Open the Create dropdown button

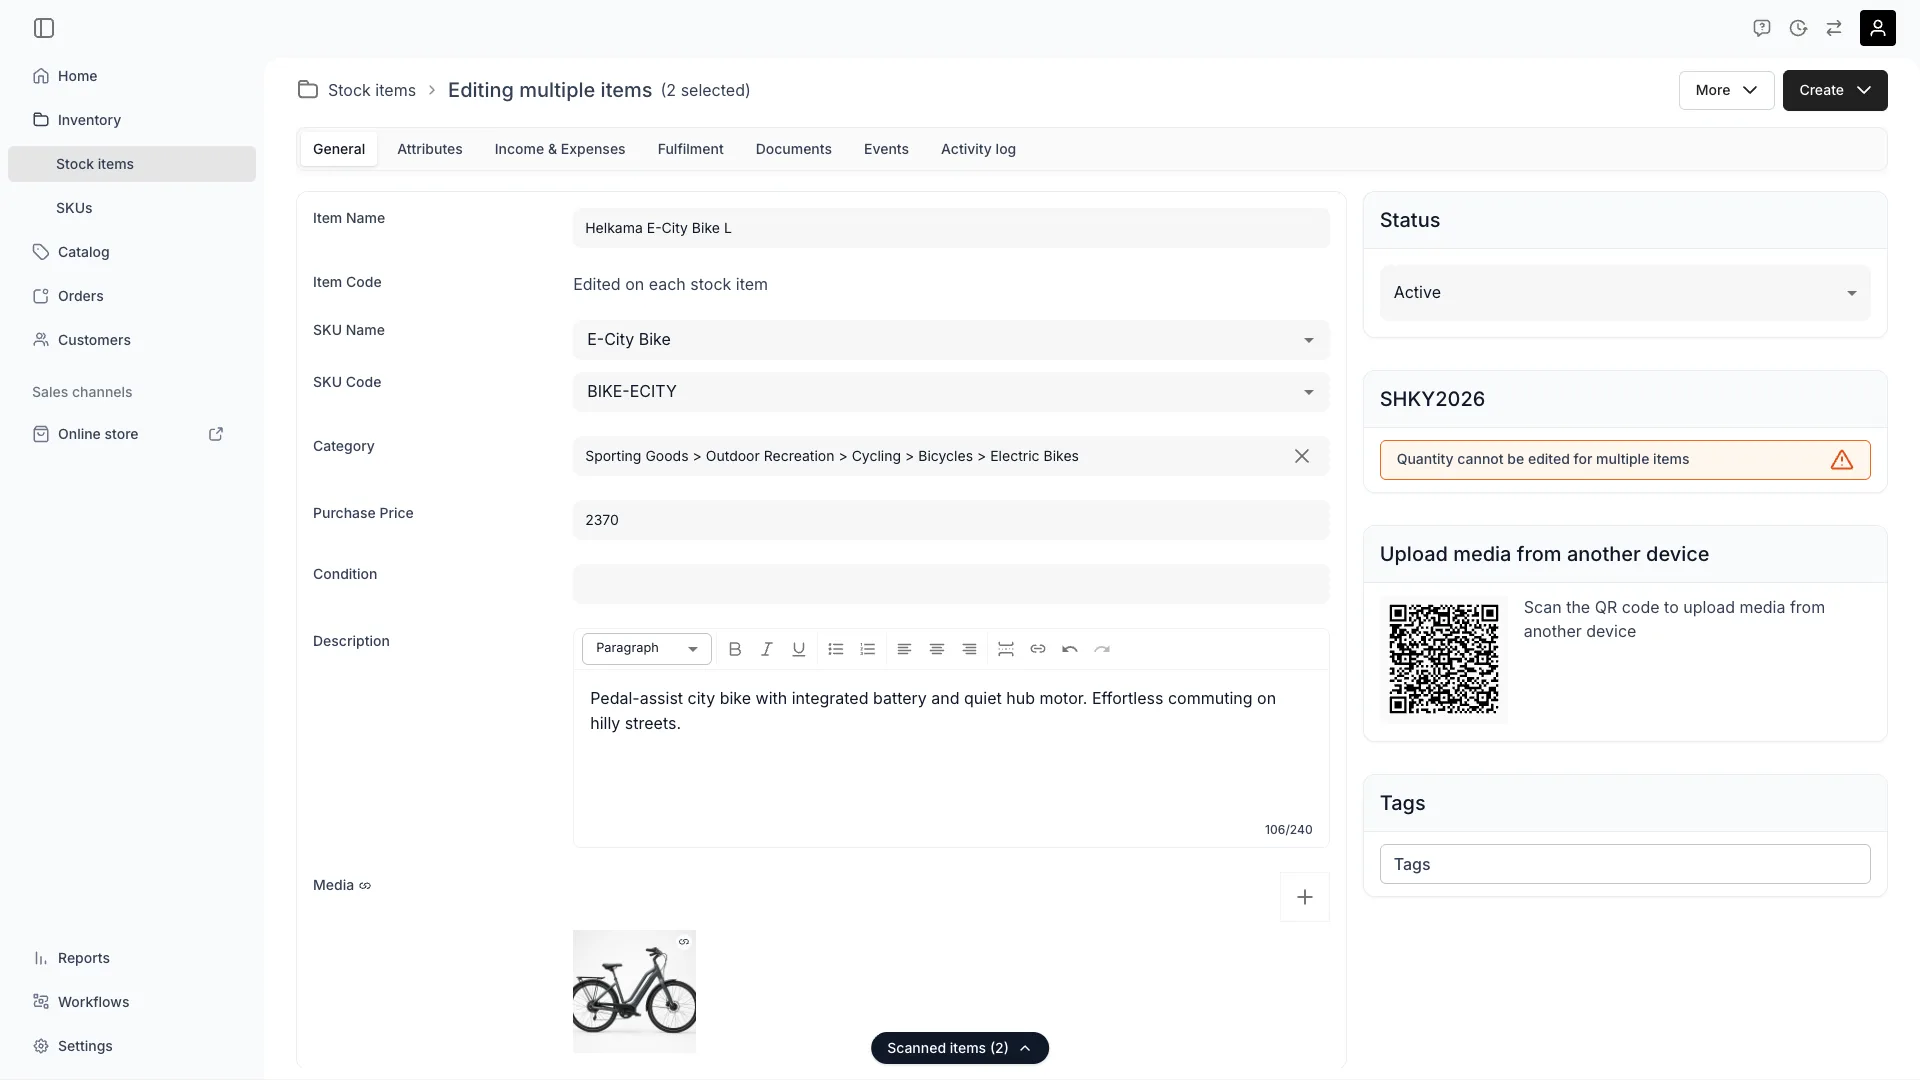coord(1835,90)
